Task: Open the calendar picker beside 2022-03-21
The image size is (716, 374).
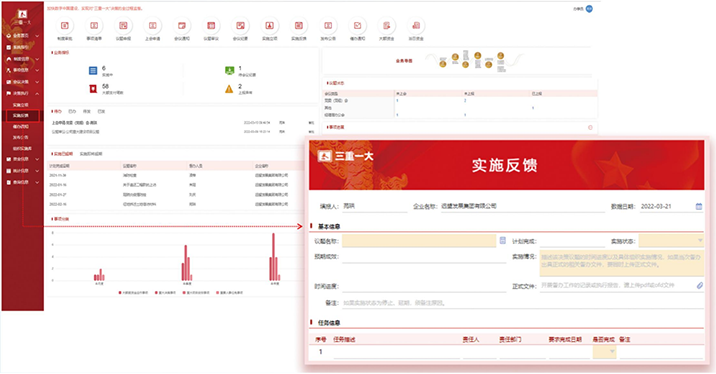Action: coord(699,206)
